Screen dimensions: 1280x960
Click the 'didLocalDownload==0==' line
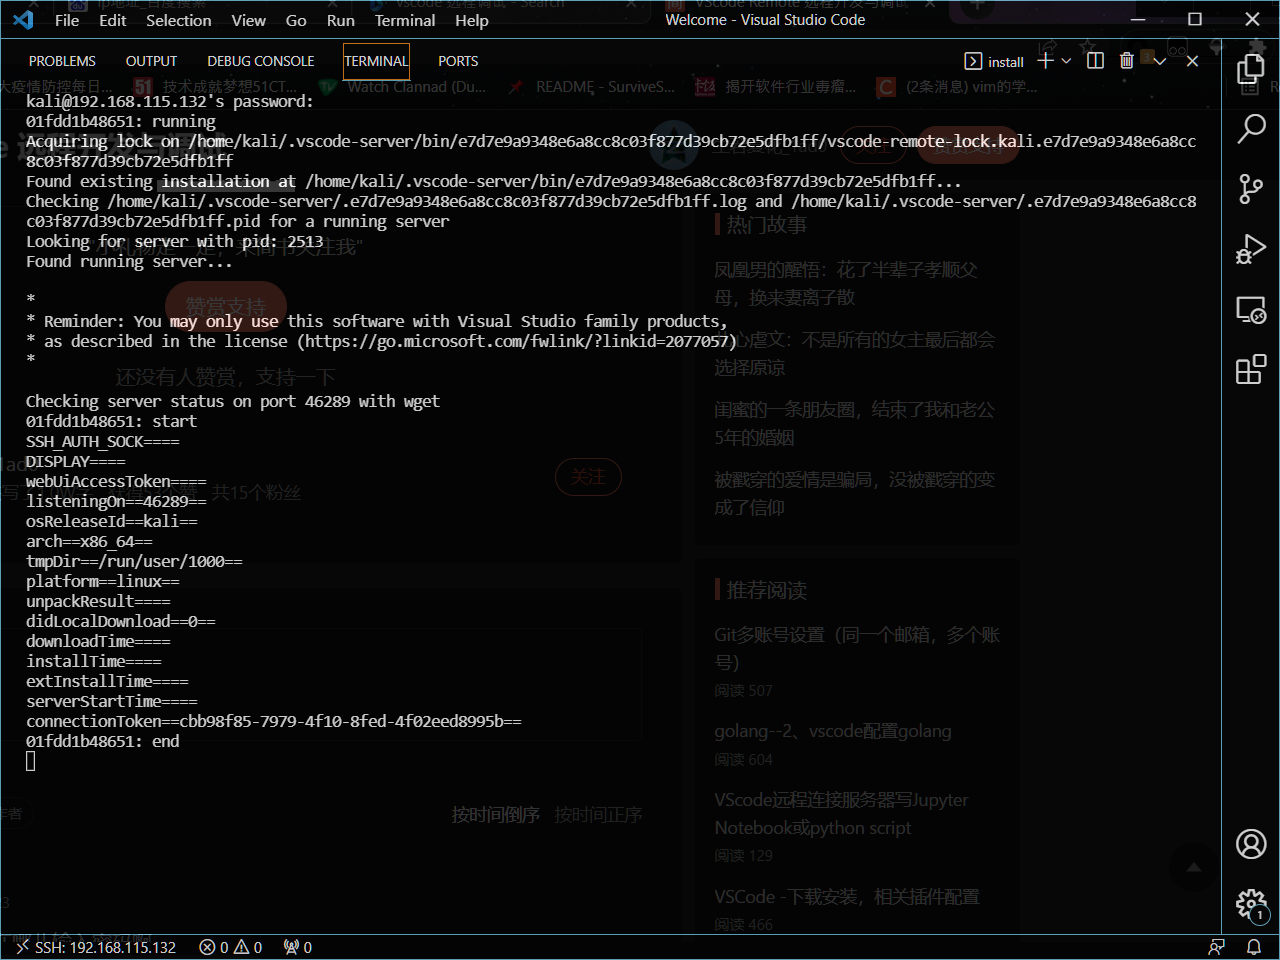pyautogui.click(x=121, y=621)
